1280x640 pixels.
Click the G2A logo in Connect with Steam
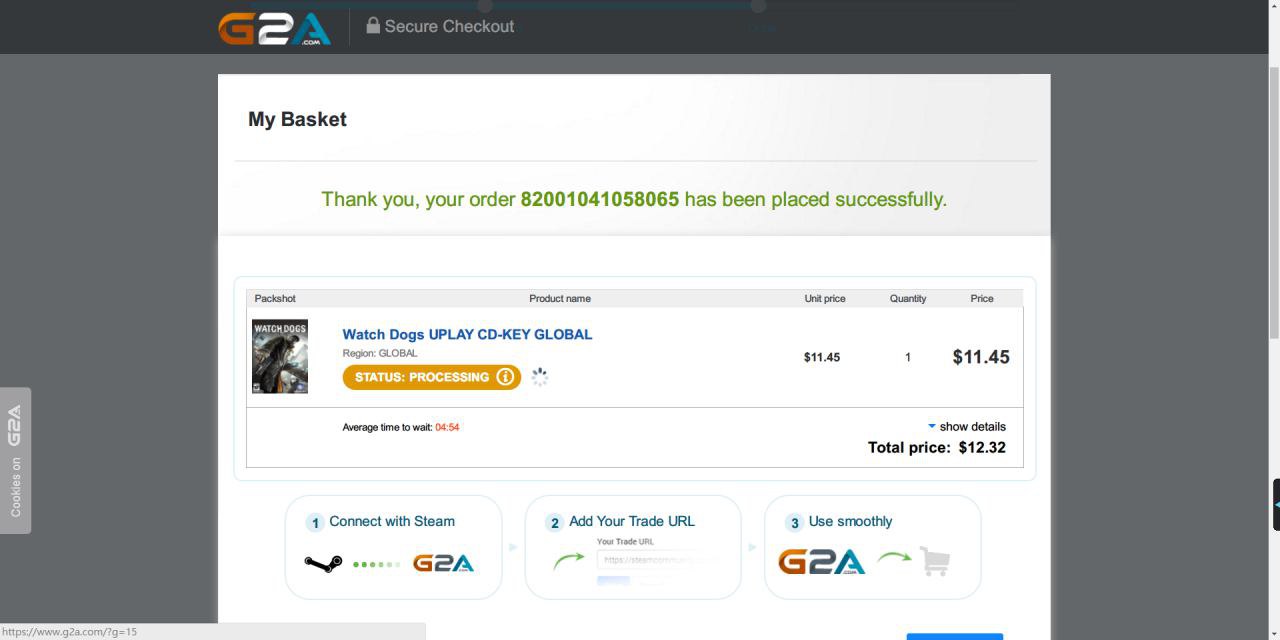443,563
